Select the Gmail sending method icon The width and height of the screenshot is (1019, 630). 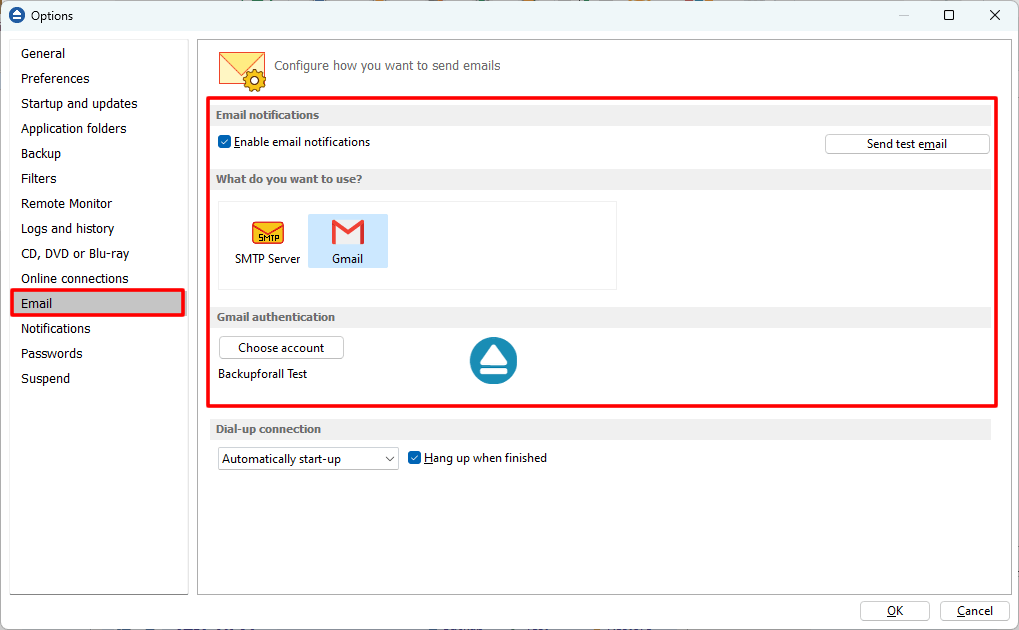[347, 240]
